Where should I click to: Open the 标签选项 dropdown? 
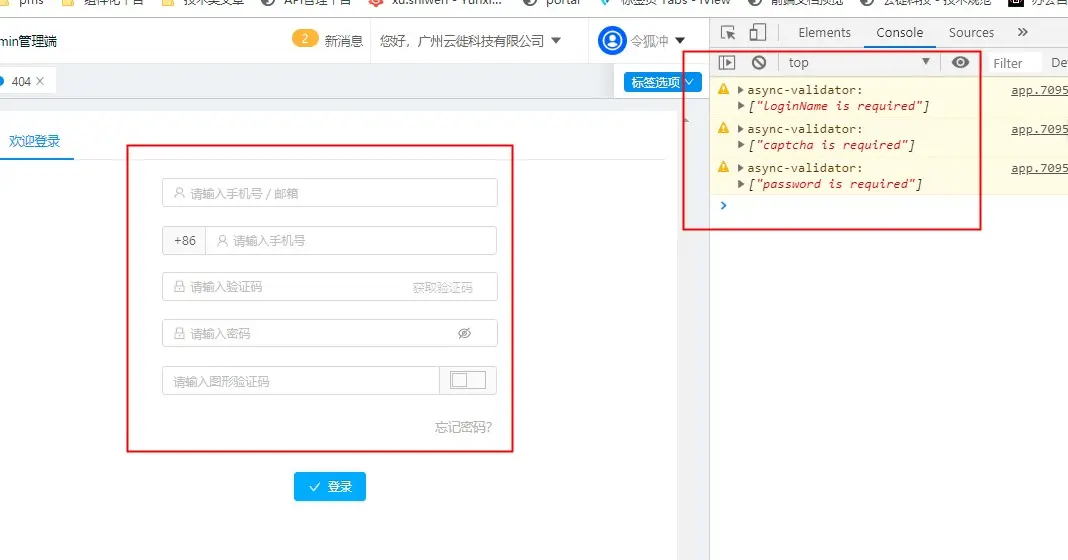[663, 82]
